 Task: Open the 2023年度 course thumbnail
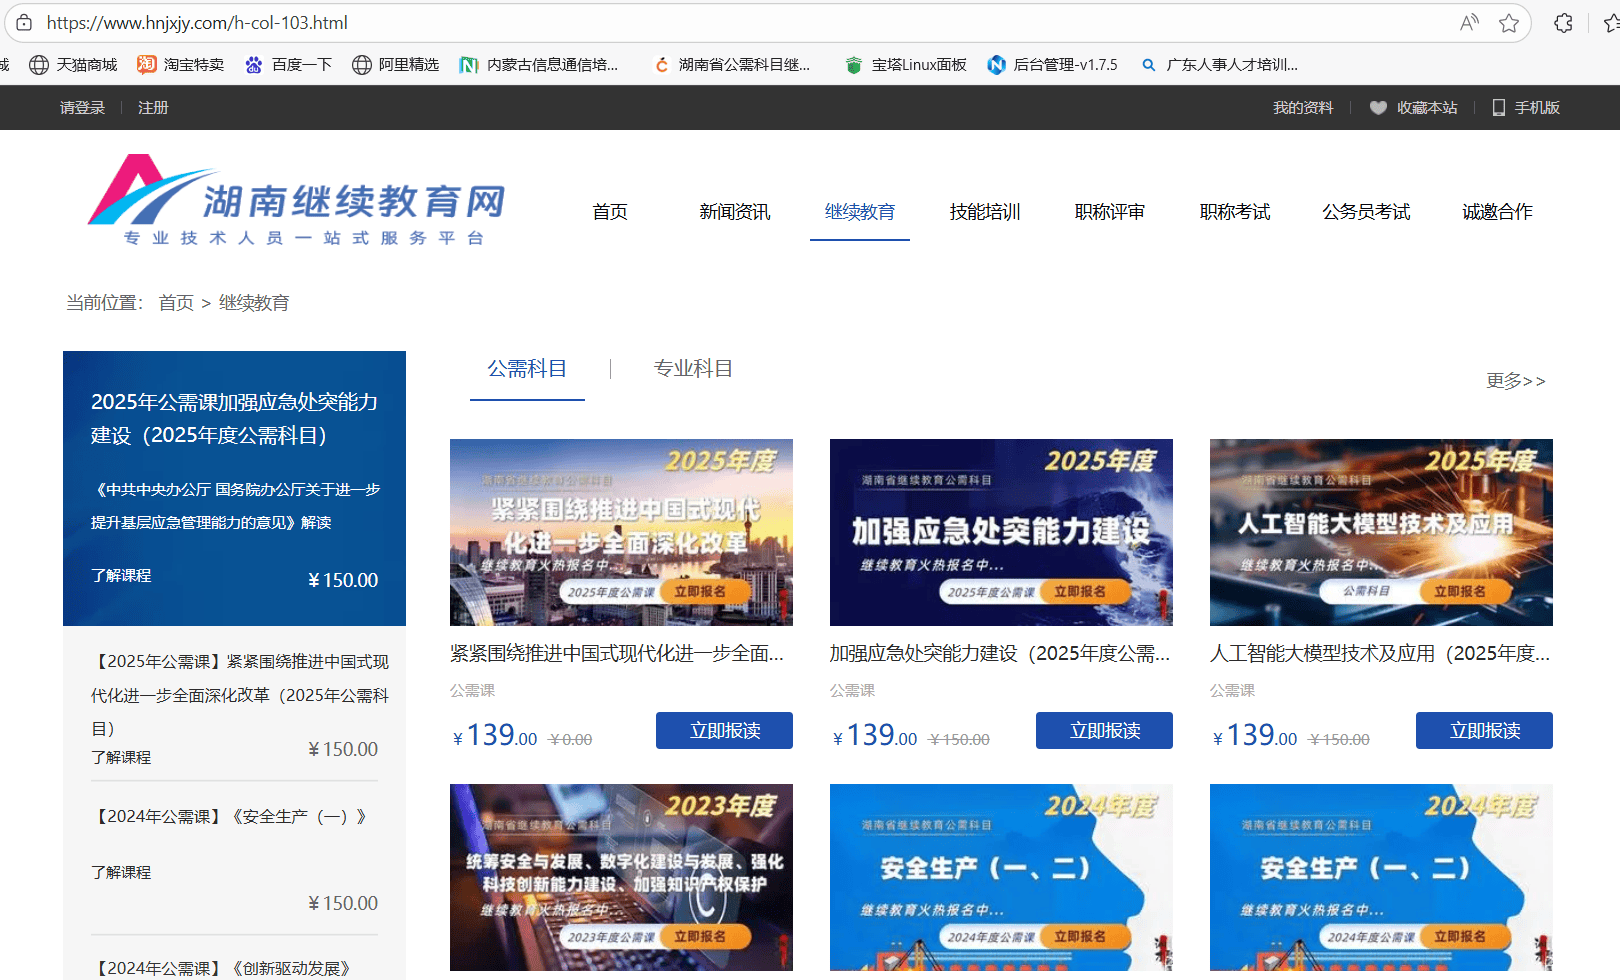[x=621, y=877]
